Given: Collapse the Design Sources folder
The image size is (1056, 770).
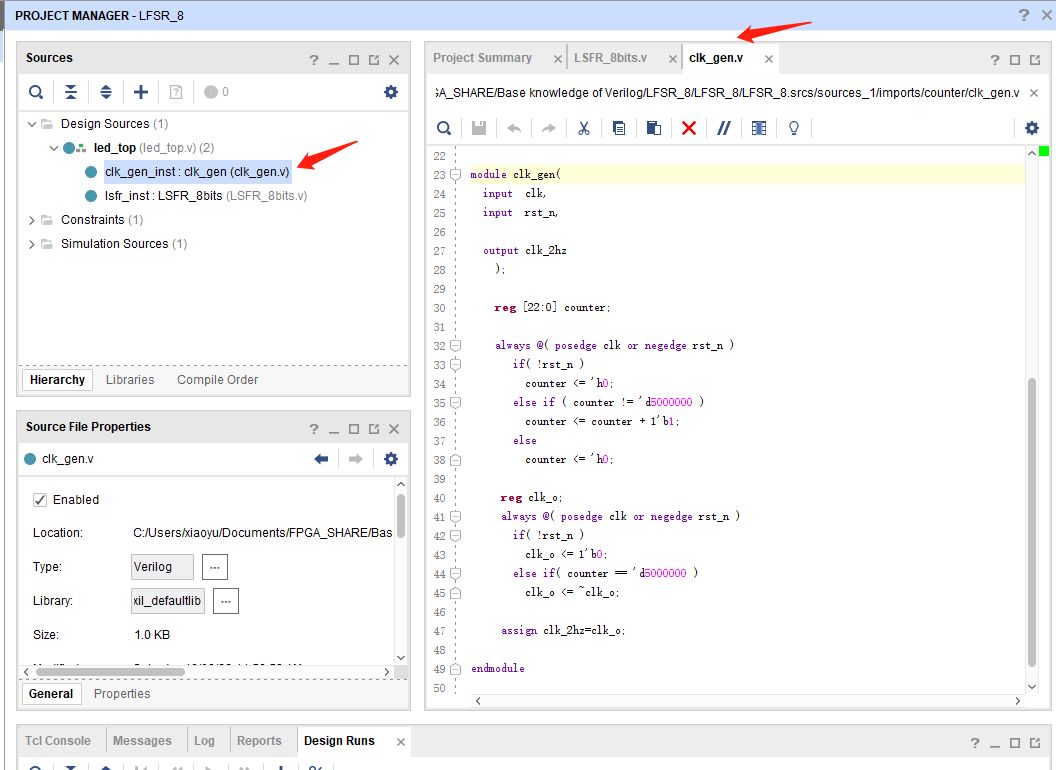Looking at the screenshot, I should tap(32, 124).
